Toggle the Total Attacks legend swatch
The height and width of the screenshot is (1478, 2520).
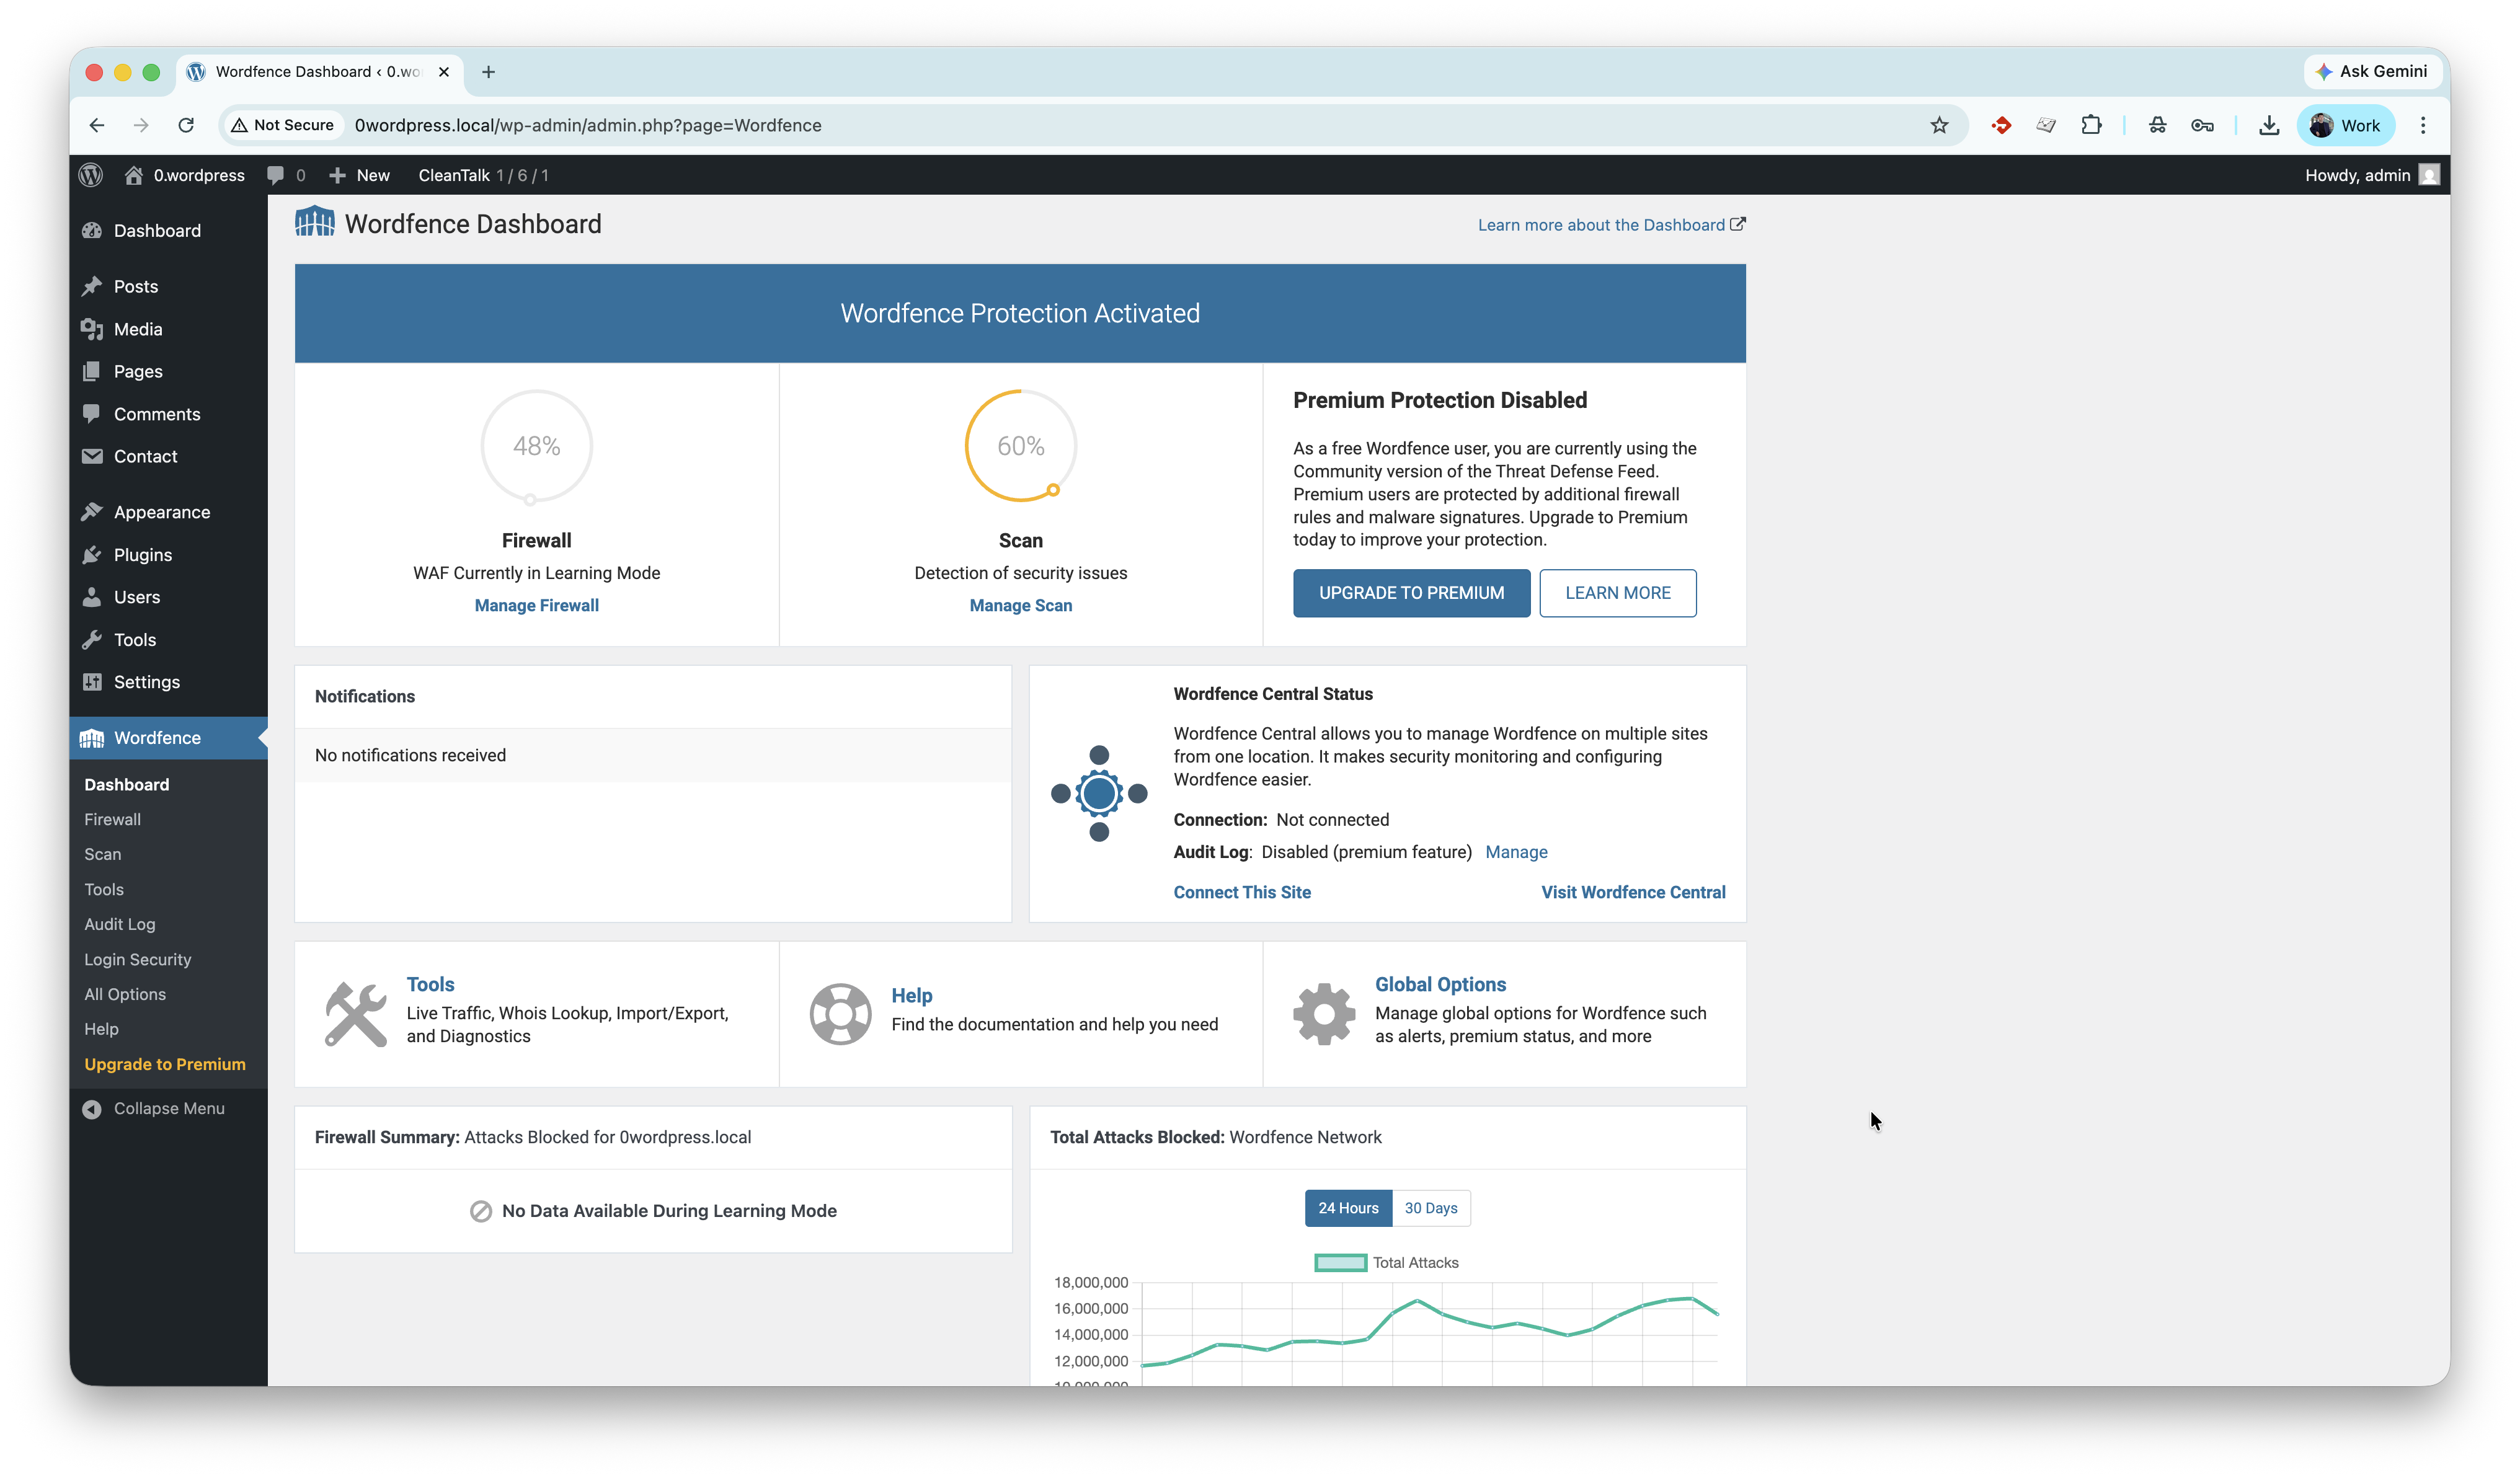[x=1340, y=1263]
